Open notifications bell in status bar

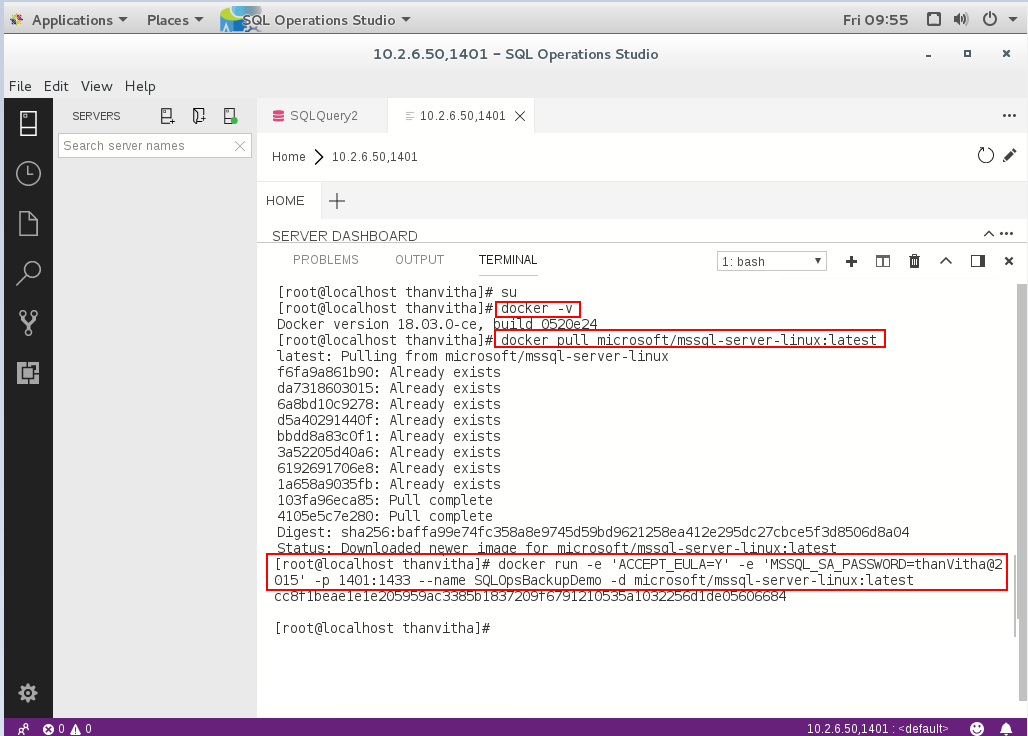[1006, 728]
